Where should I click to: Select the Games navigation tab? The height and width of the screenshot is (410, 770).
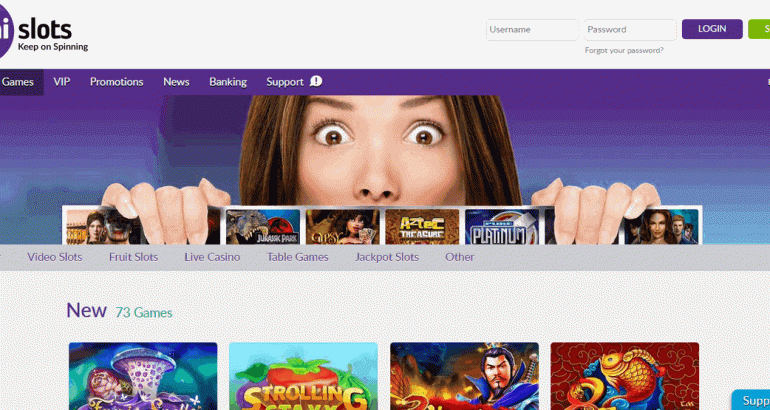coord(20,82)
